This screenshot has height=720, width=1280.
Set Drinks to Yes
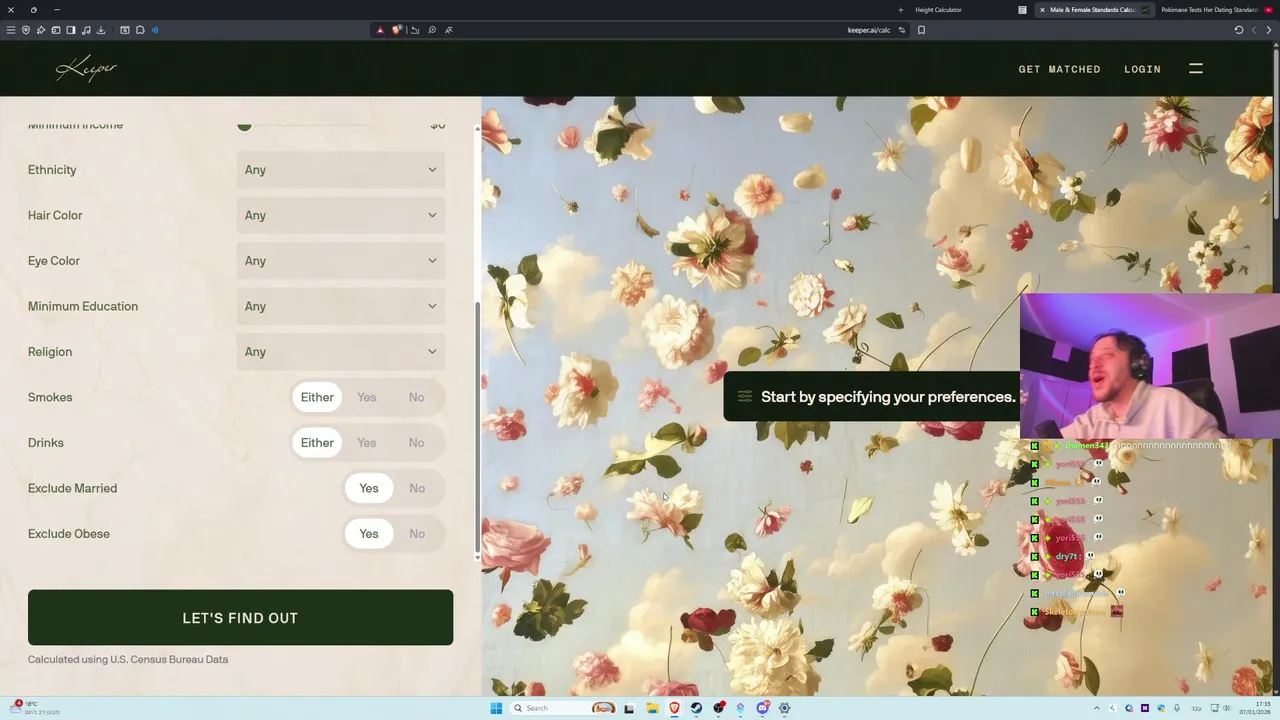click(x=367, y=443)
